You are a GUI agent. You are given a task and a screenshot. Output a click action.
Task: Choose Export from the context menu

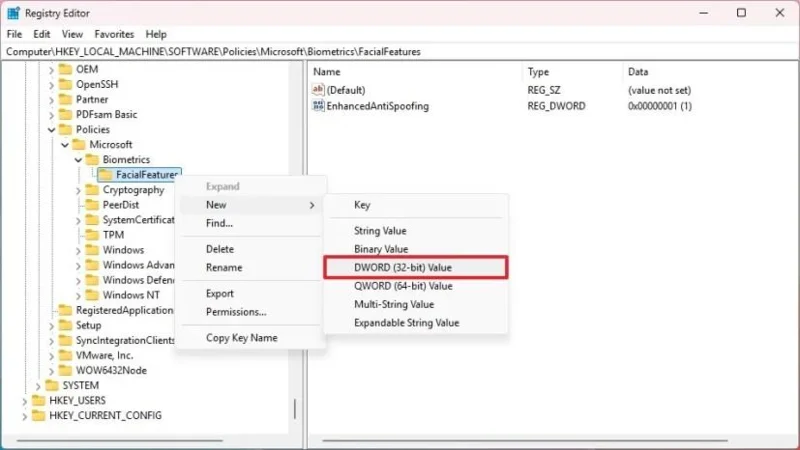coord(251,293)
